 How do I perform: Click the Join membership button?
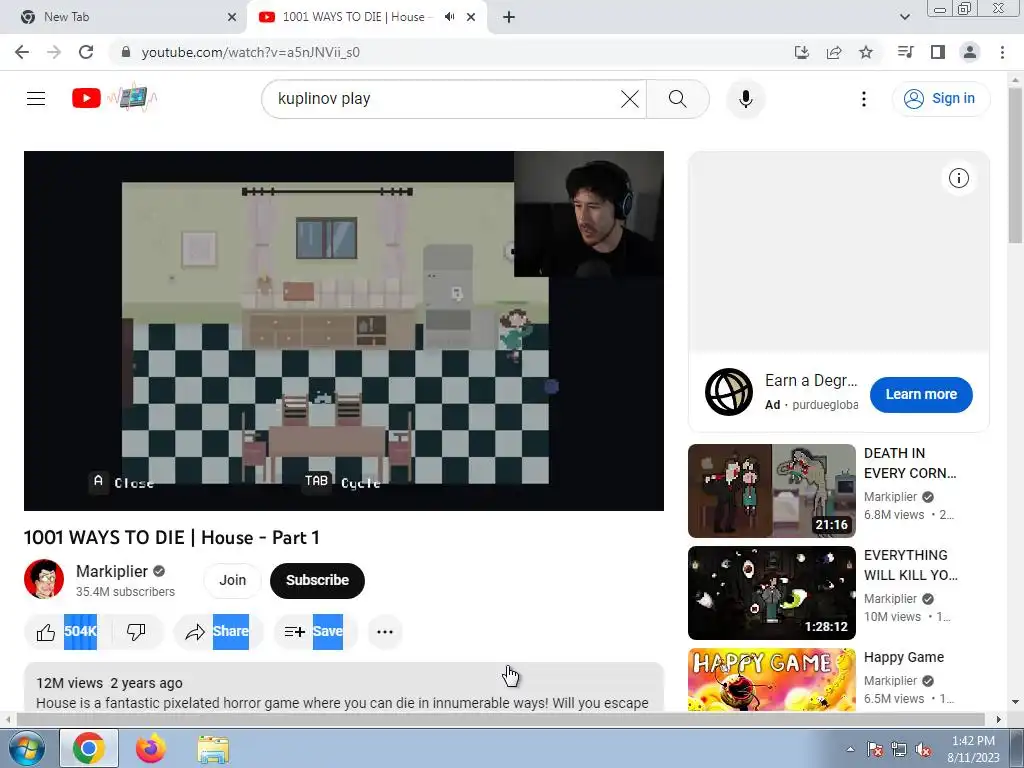tap(232, 580)
